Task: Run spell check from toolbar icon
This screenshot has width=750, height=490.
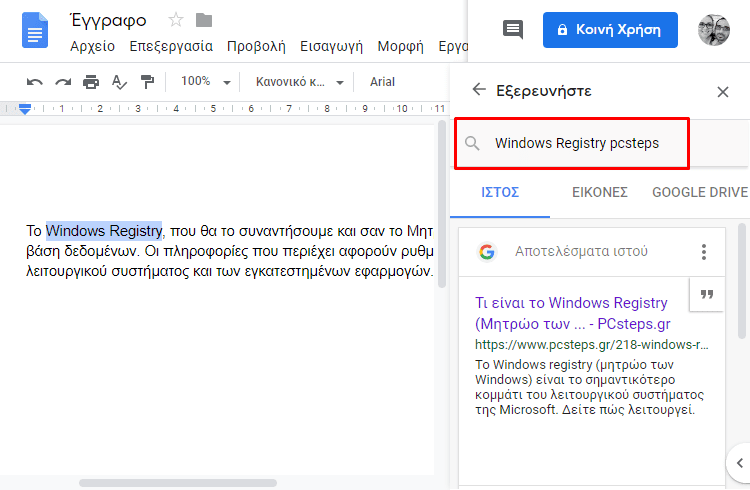Action: [x=119, y=82]
